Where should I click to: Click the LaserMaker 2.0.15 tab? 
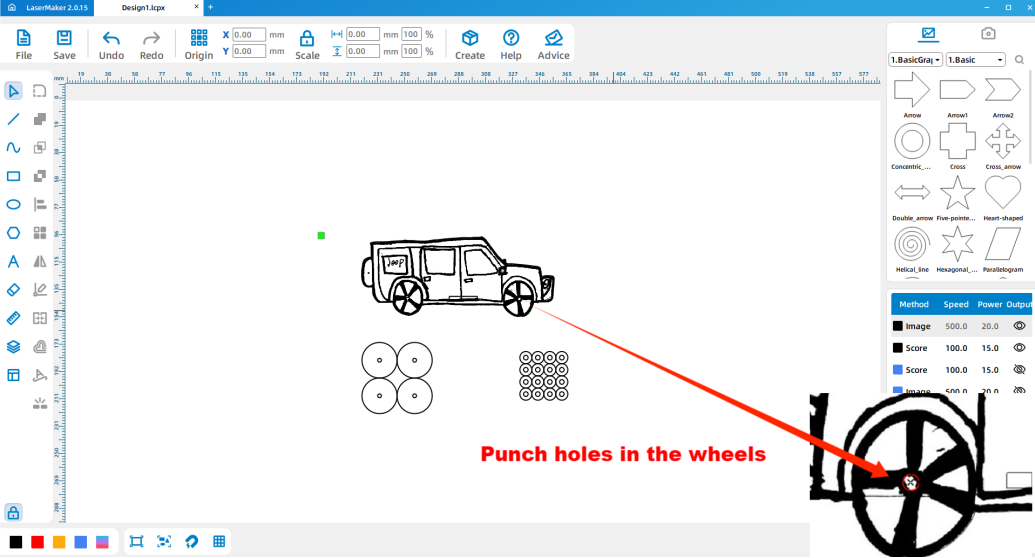[x=57, y=7]
